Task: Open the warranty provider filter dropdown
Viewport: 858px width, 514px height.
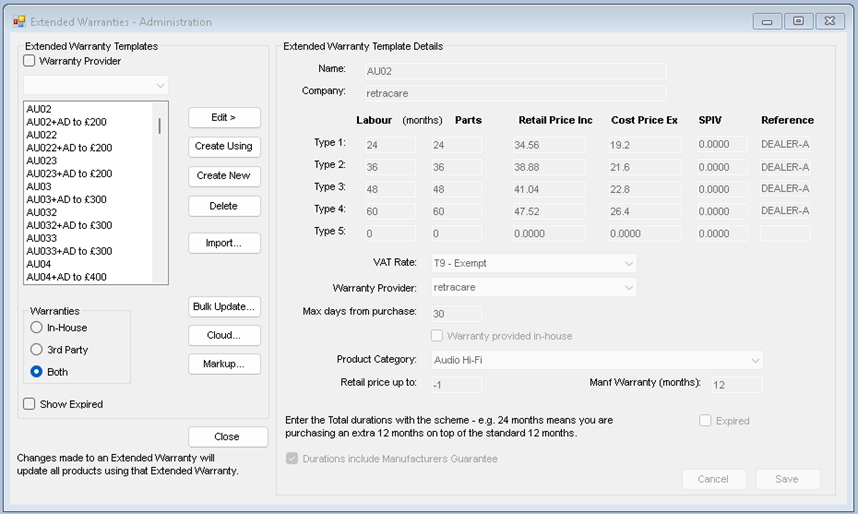Action: point(96,85)
